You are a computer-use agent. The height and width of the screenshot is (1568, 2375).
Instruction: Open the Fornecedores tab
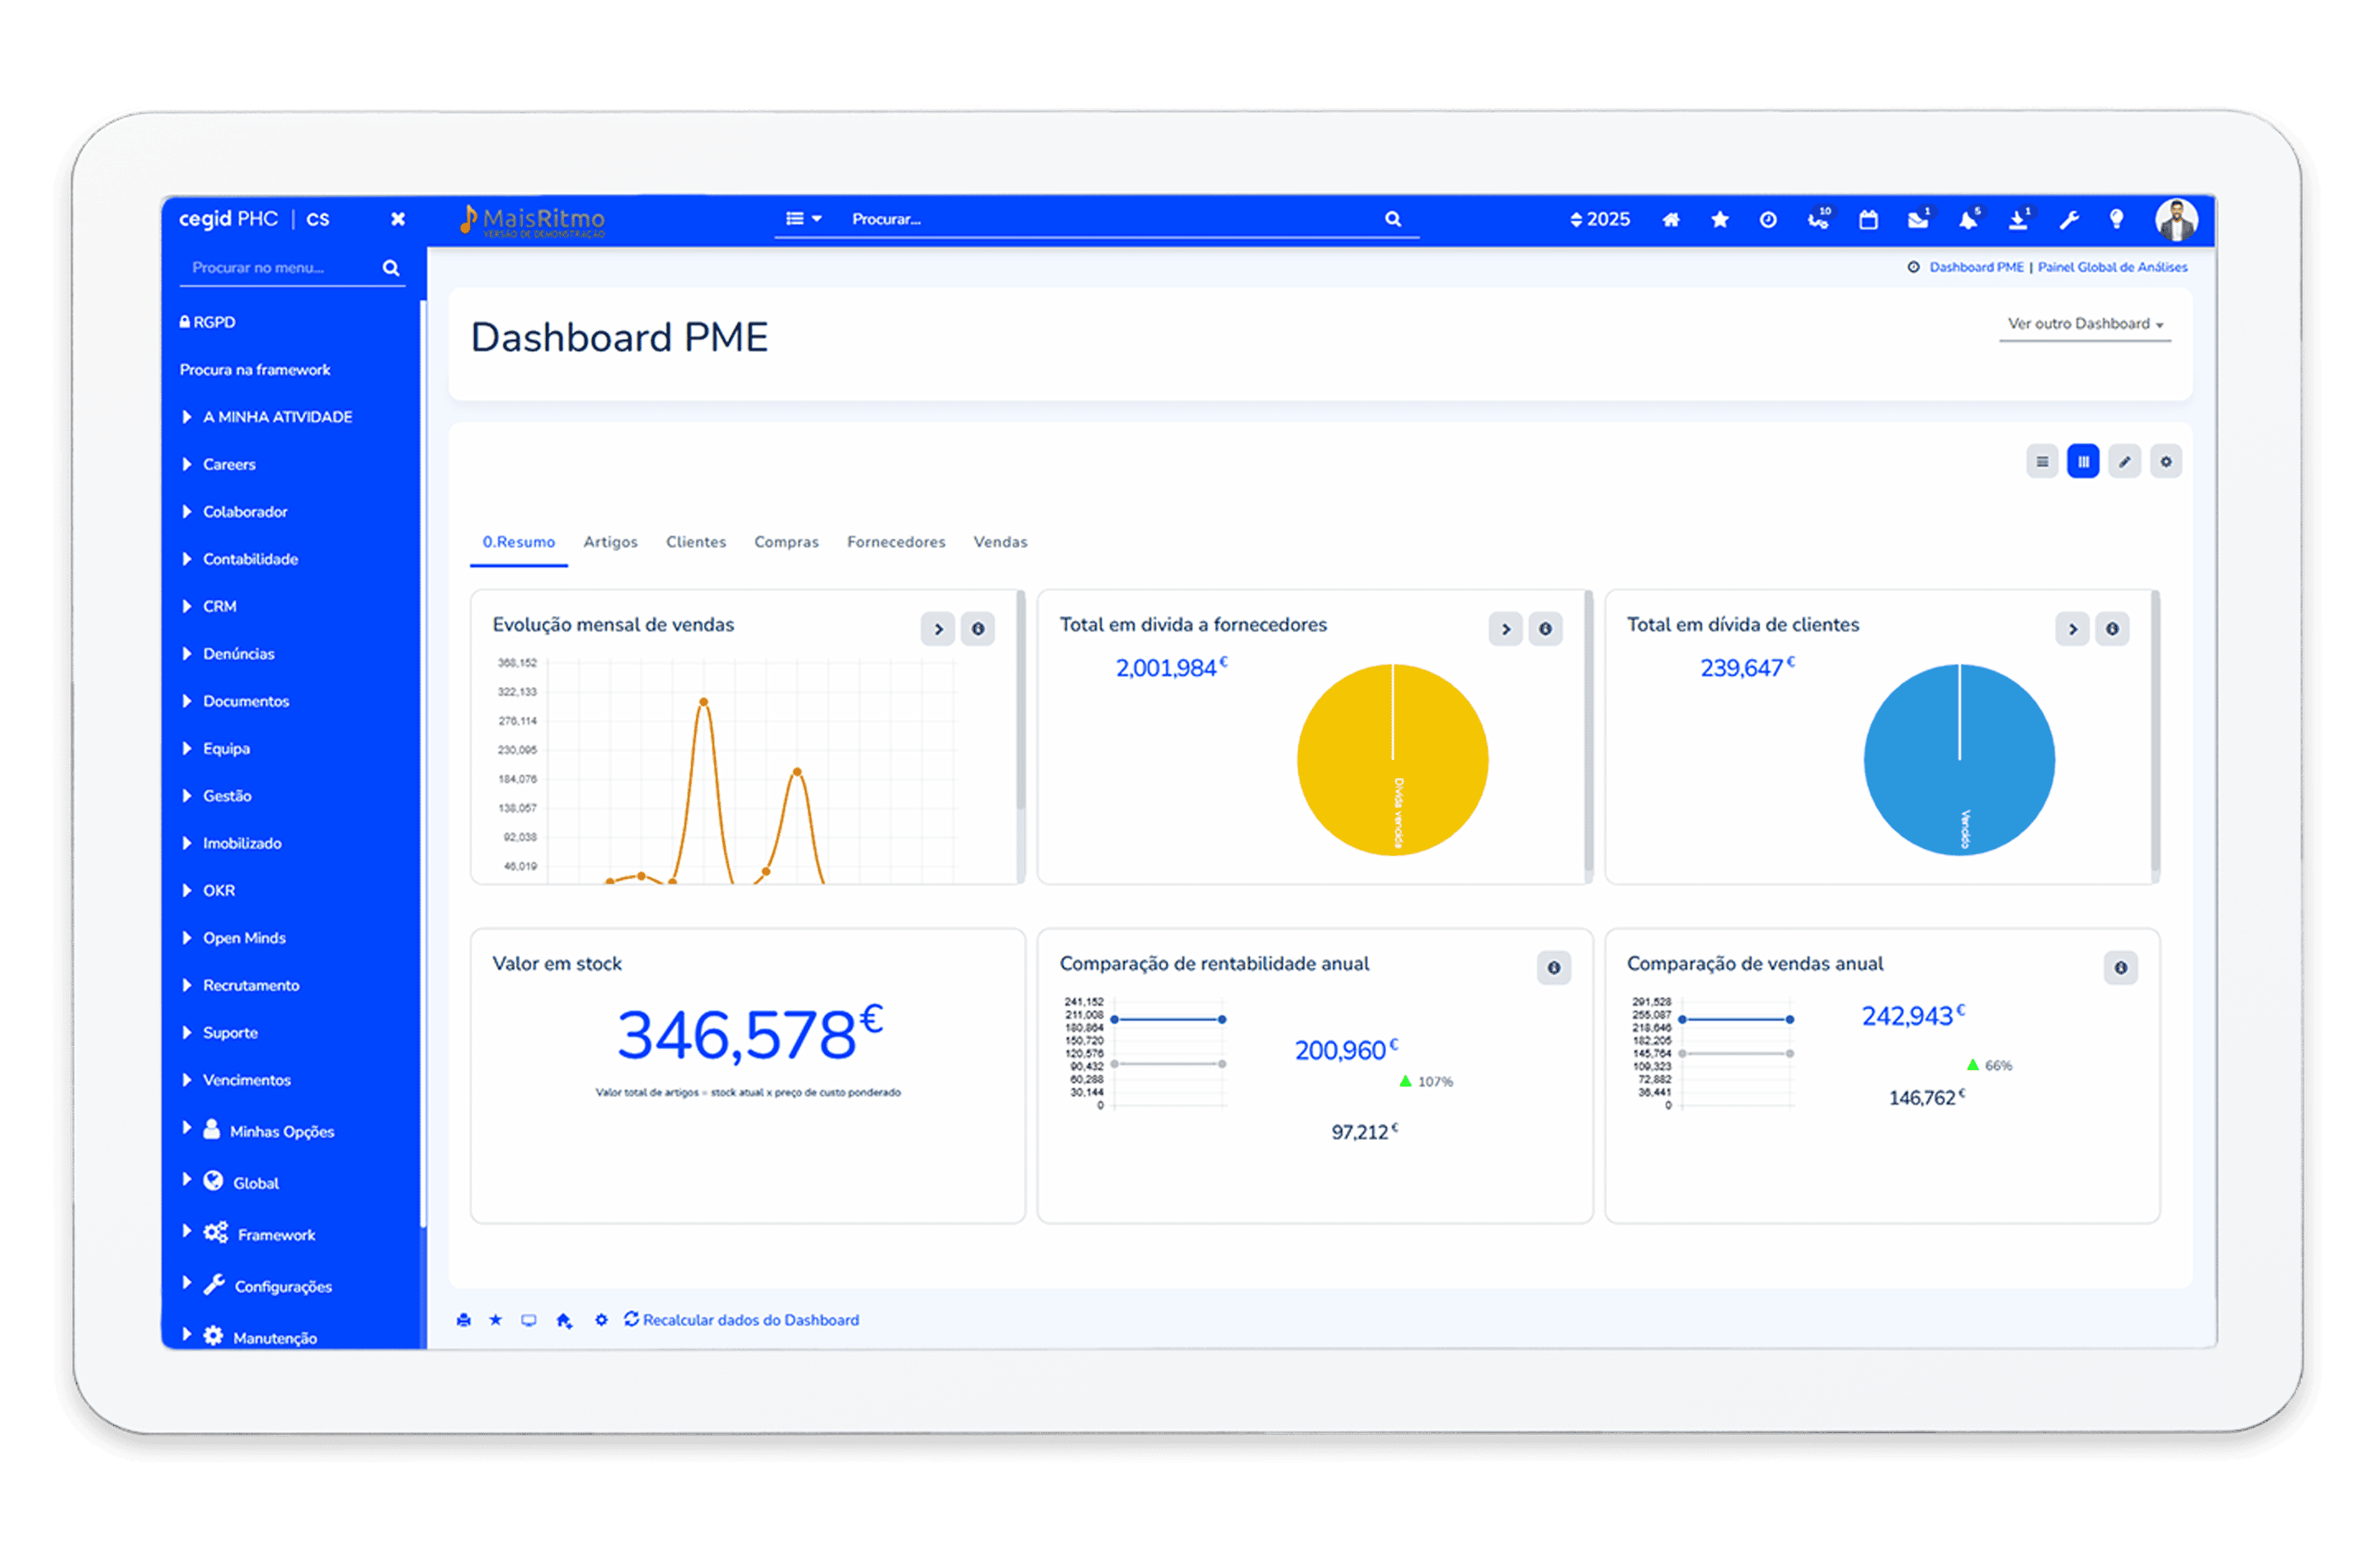[895, 542]
